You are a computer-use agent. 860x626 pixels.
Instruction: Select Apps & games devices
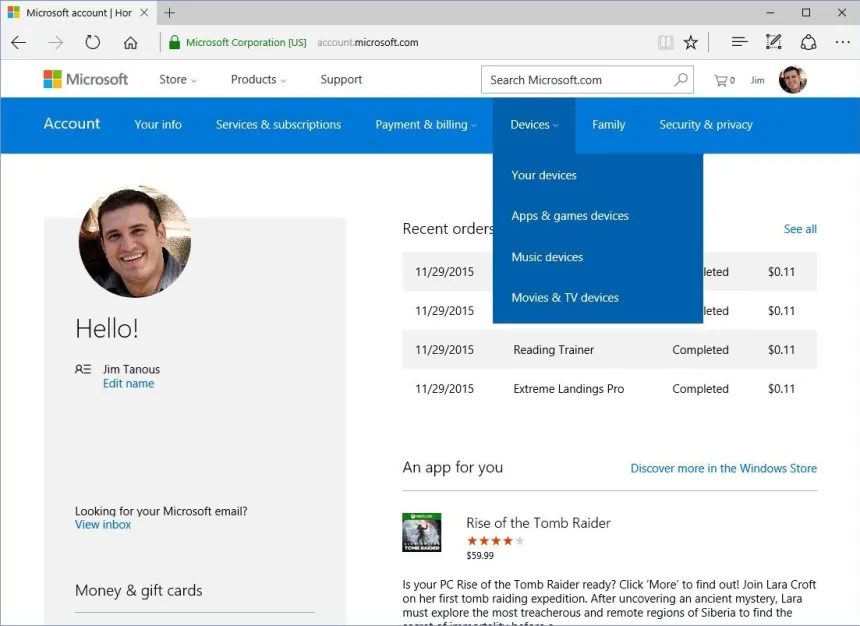[x=570, y=216]
